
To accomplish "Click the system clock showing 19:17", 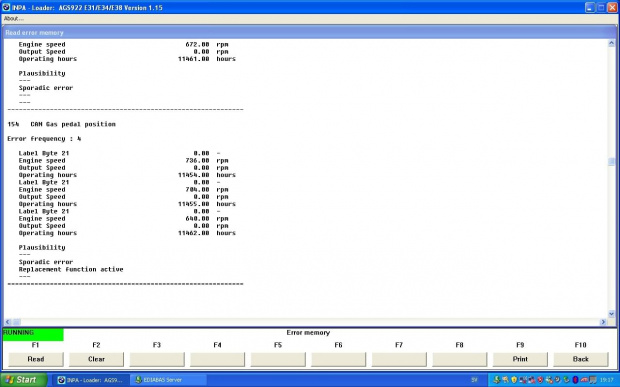I will [x=607, y=380].
